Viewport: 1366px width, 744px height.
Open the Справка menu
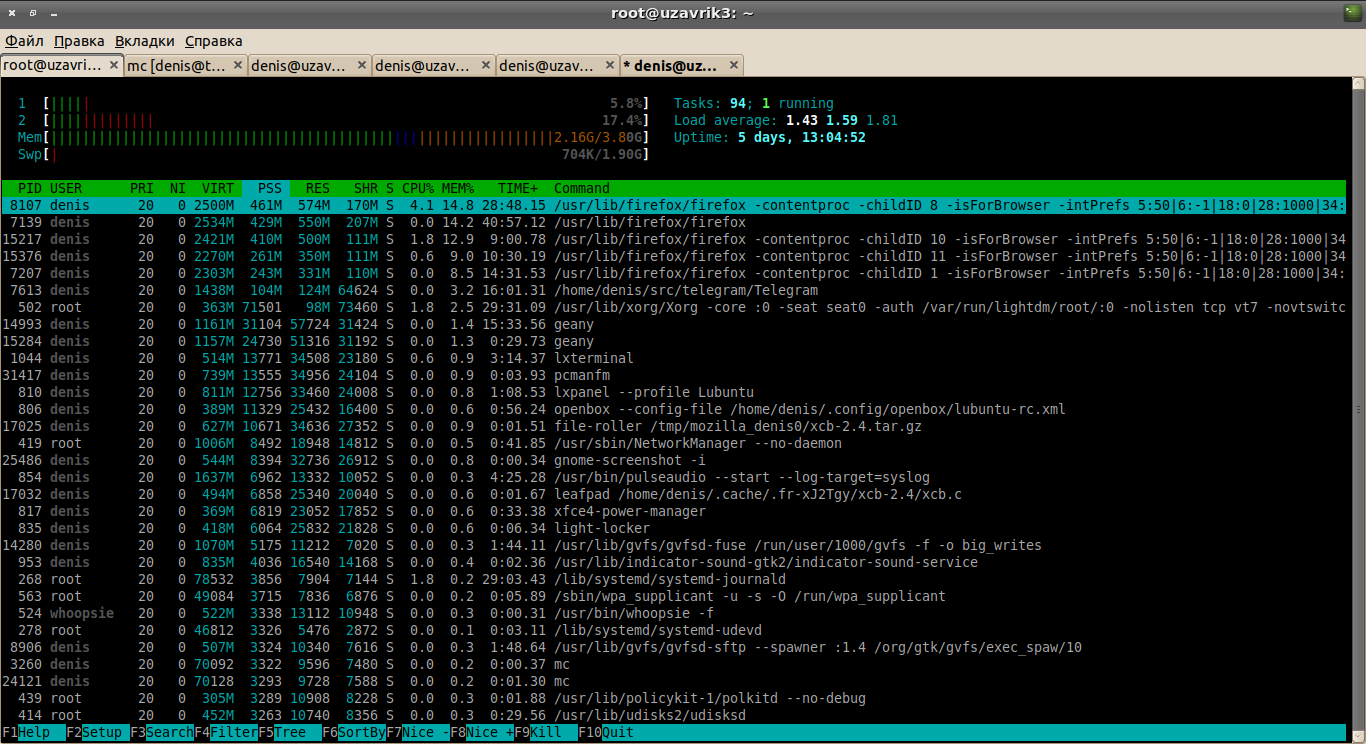pyautogui.click(x=214, y=41)
